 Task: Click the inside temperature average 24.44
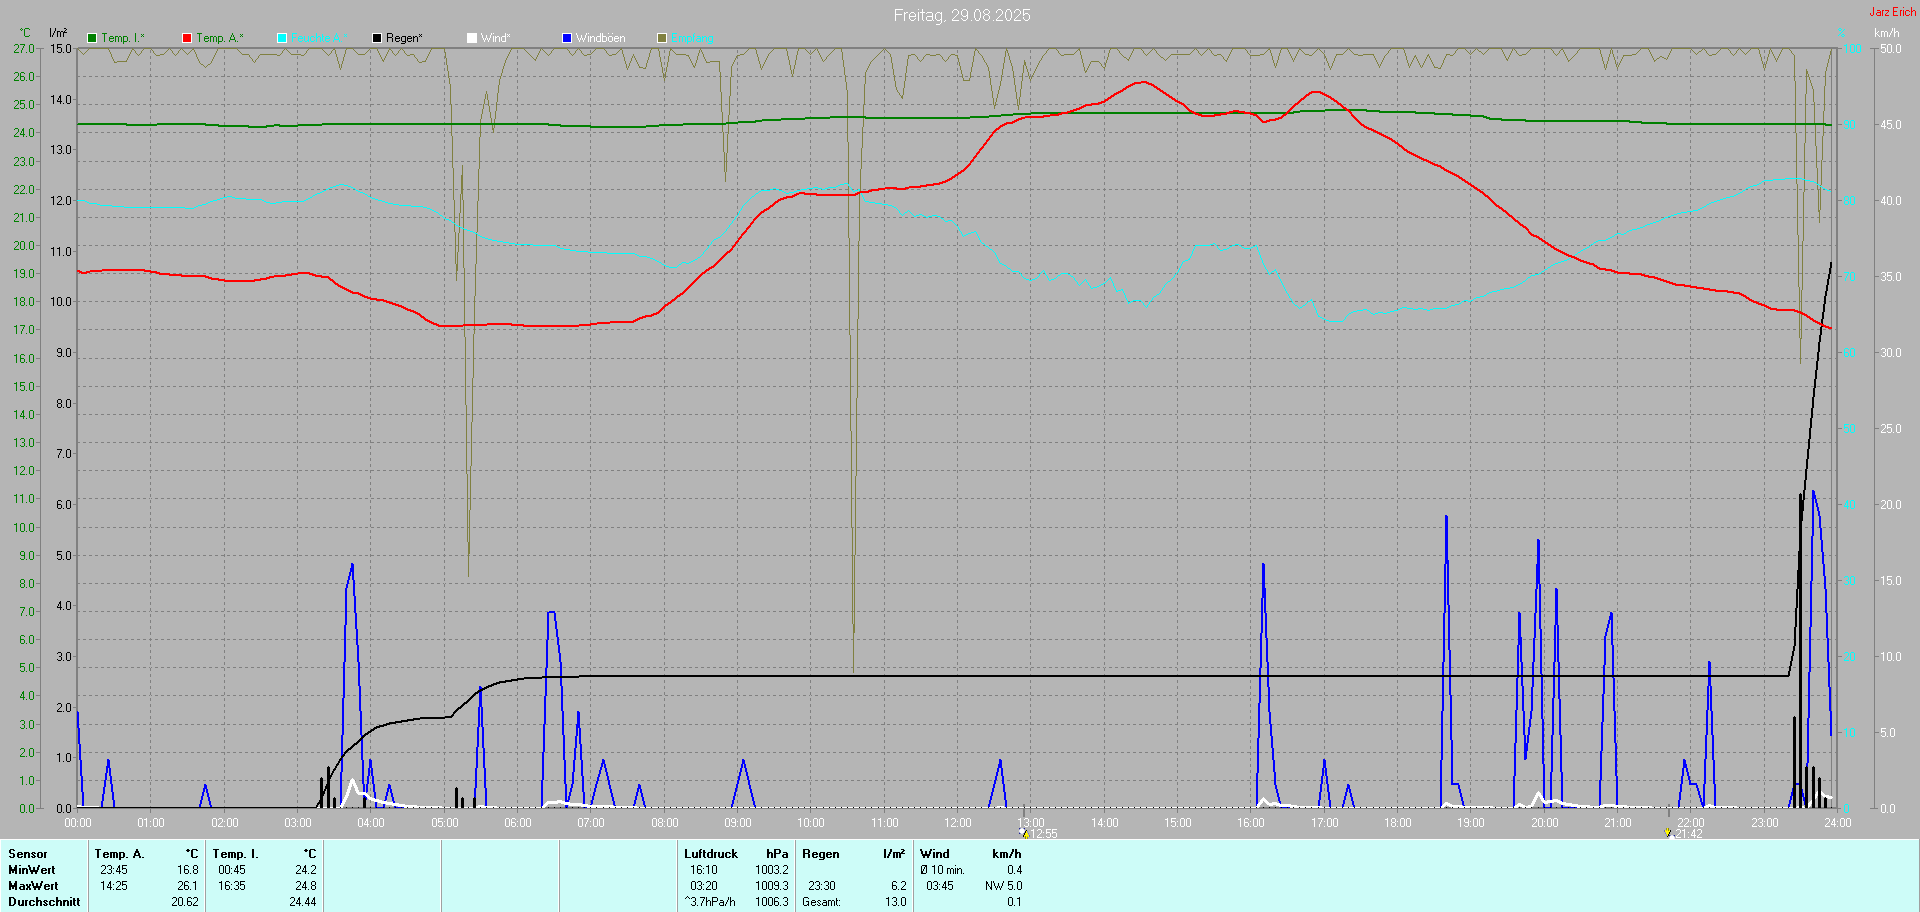[303, 902]
